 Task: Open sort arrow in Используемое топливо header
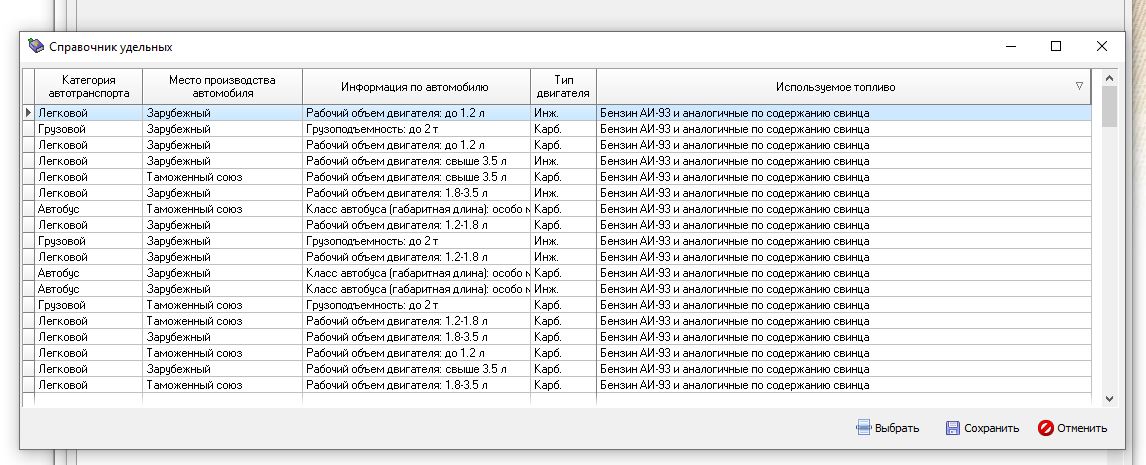pyautogui.click(x=1079, y=87)
